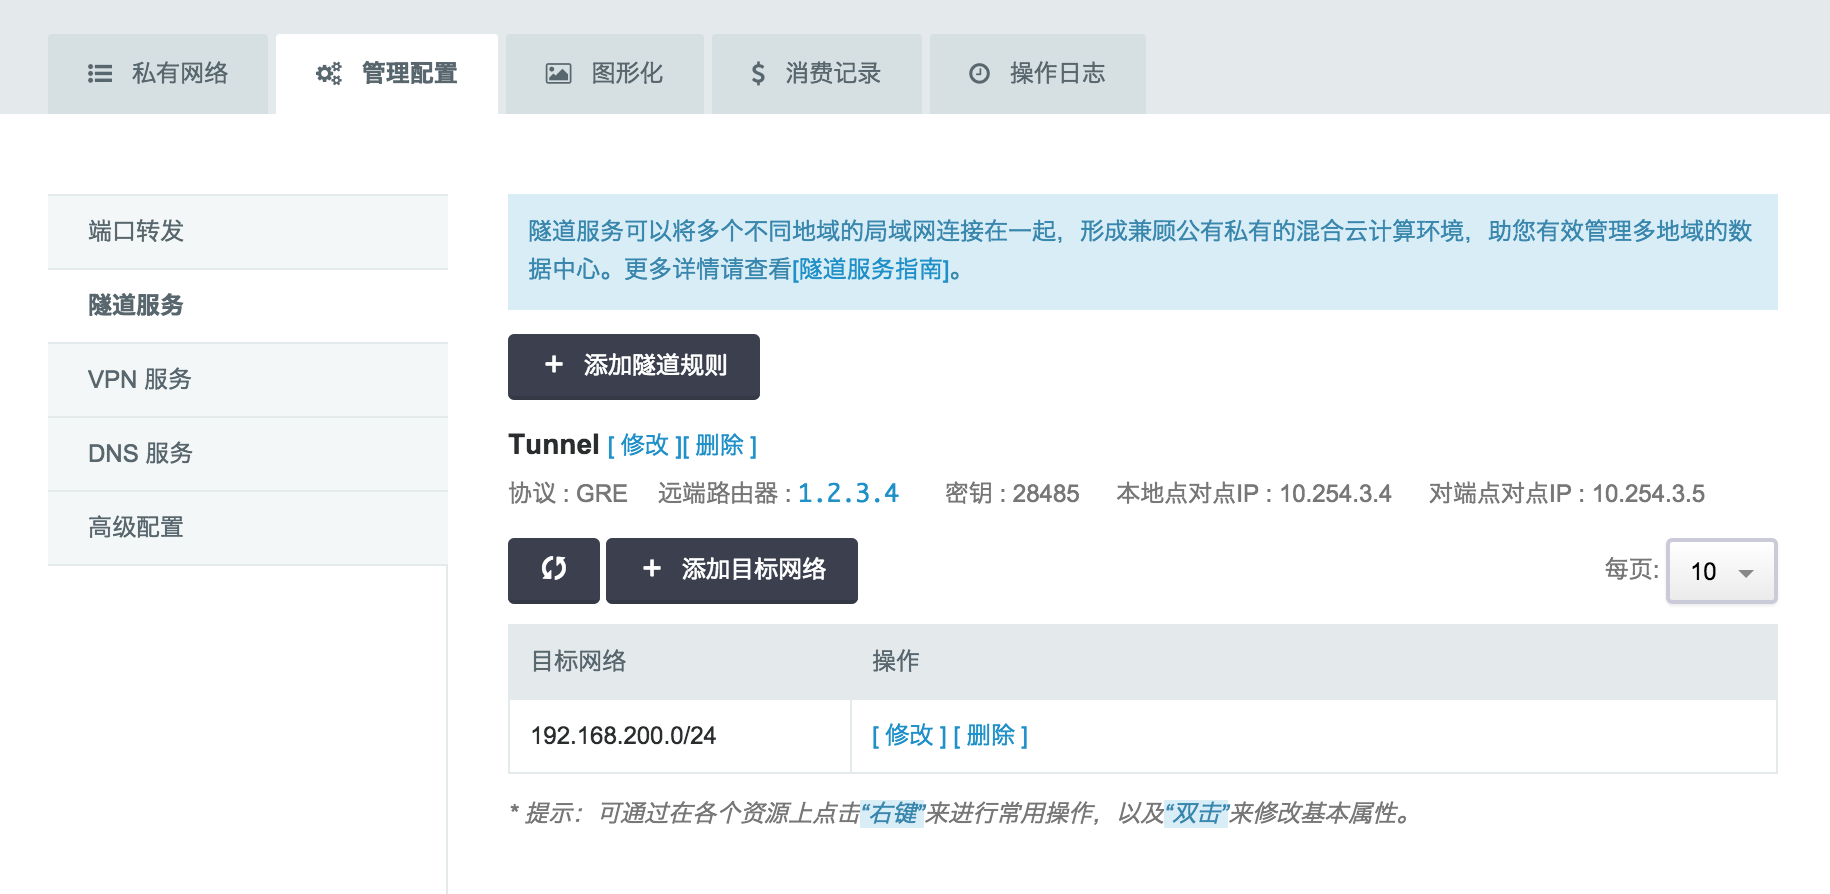1830x894 pixels.
Task: Click the list icon on 私有网络 tab
Action: (x=100, y=74)
